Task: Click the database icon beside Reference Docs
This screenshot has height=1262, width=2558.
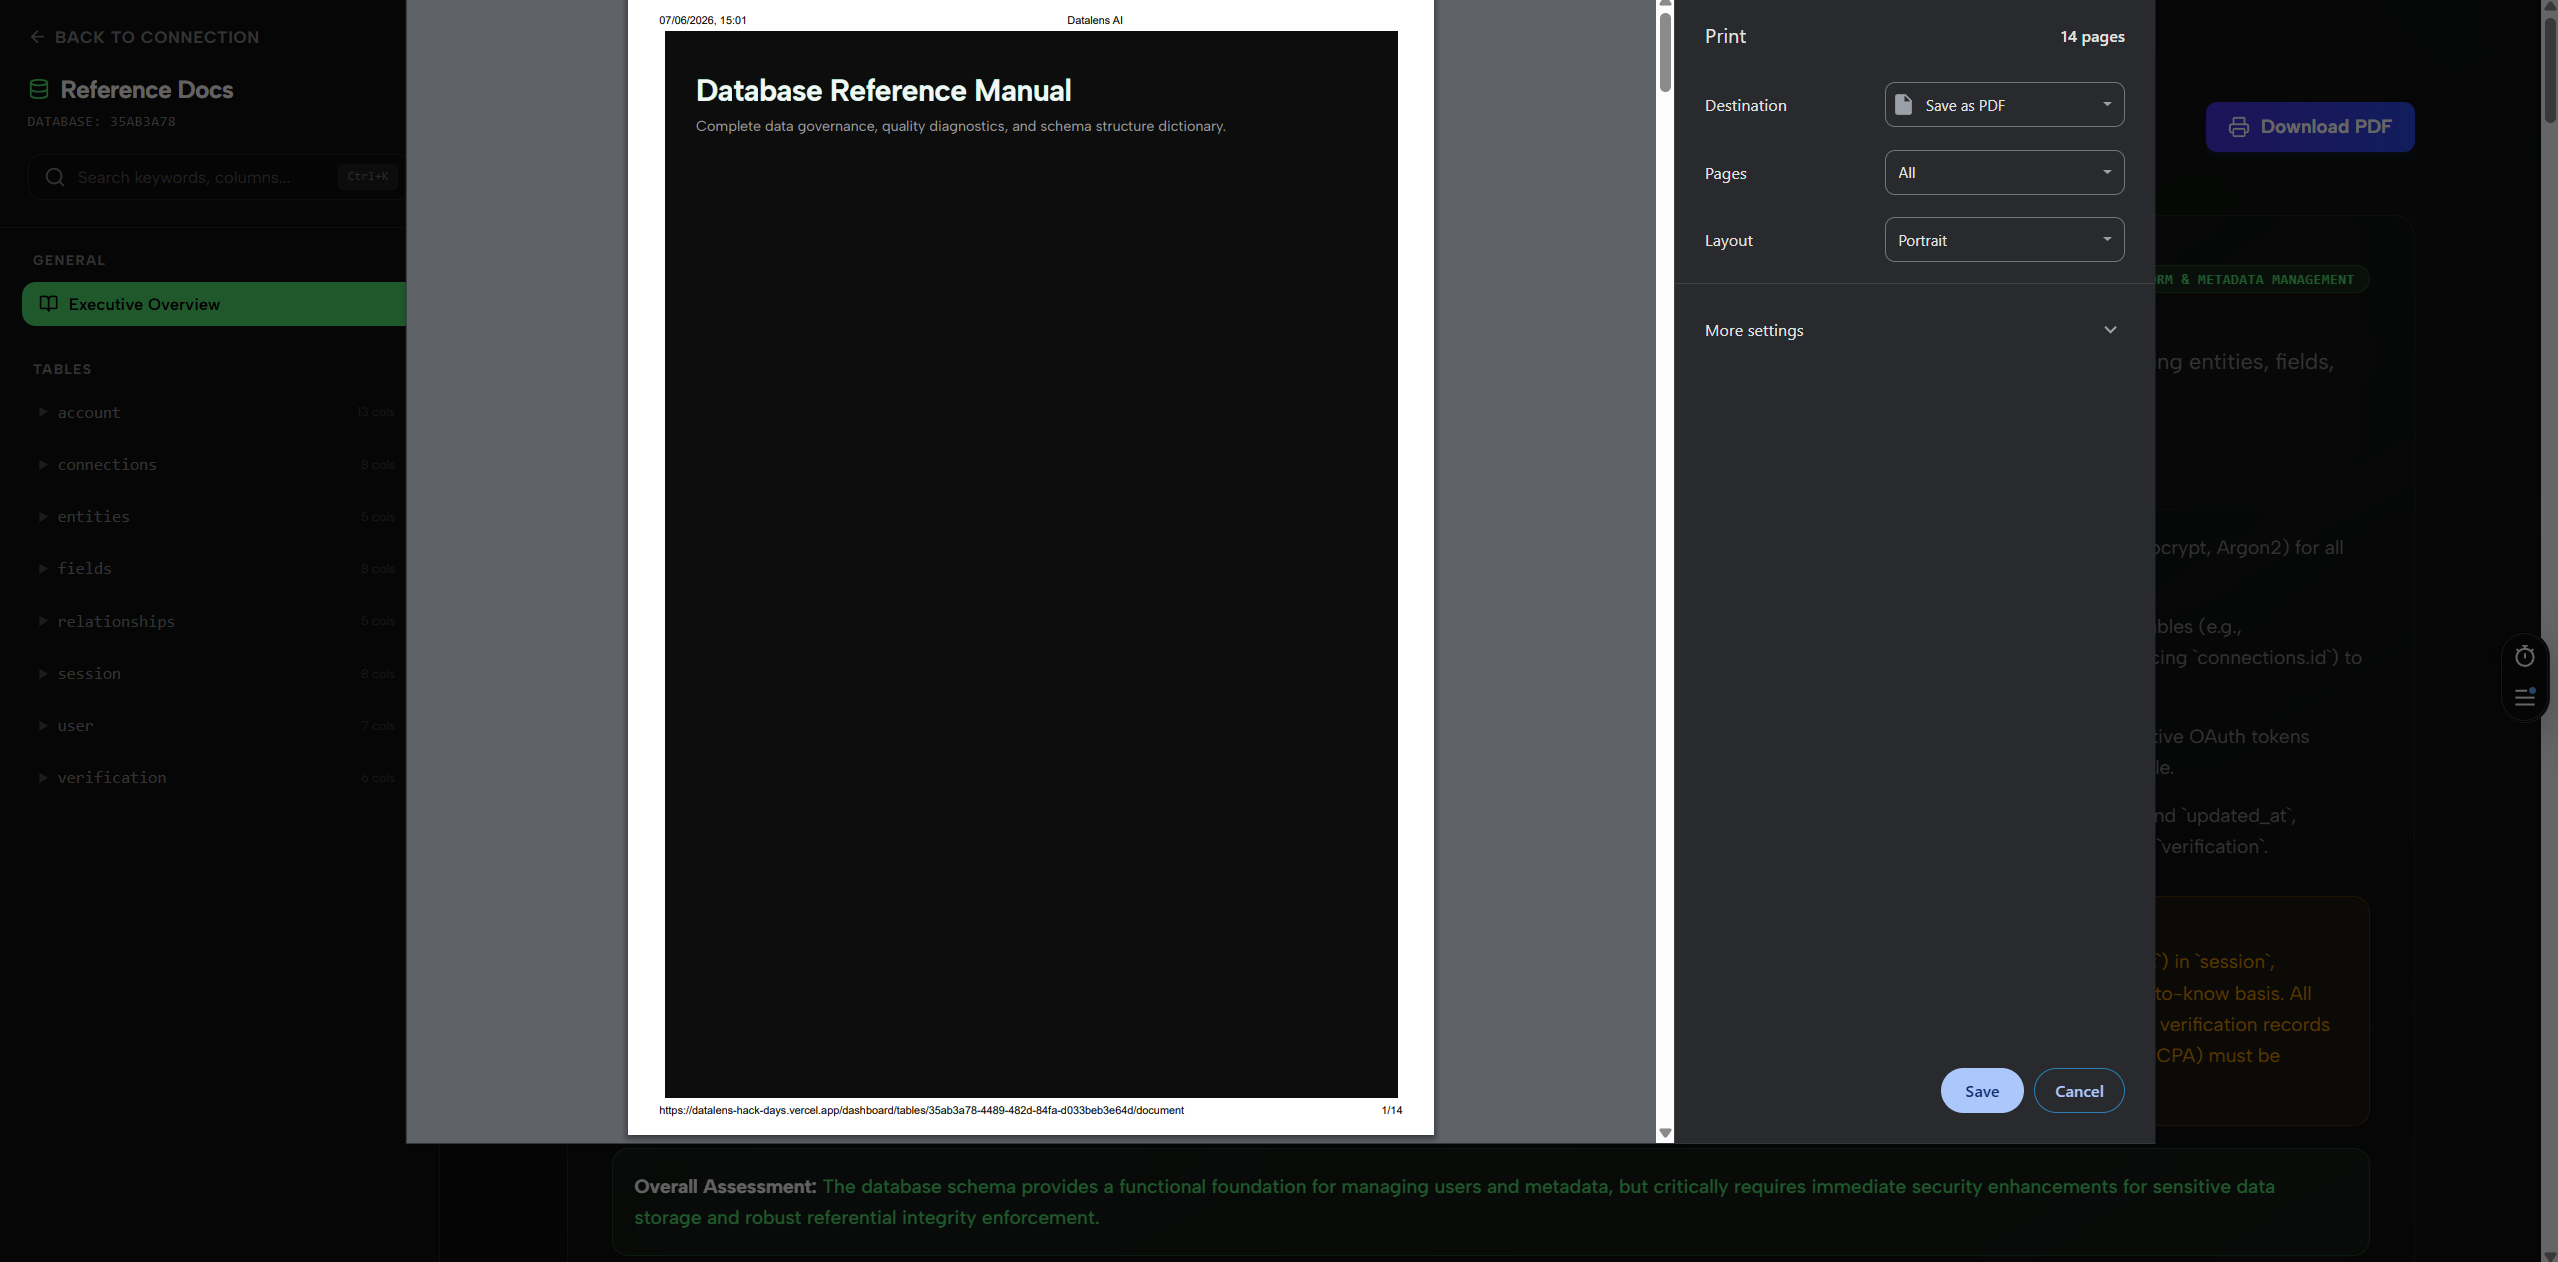Action: click(x=39, y=89)
